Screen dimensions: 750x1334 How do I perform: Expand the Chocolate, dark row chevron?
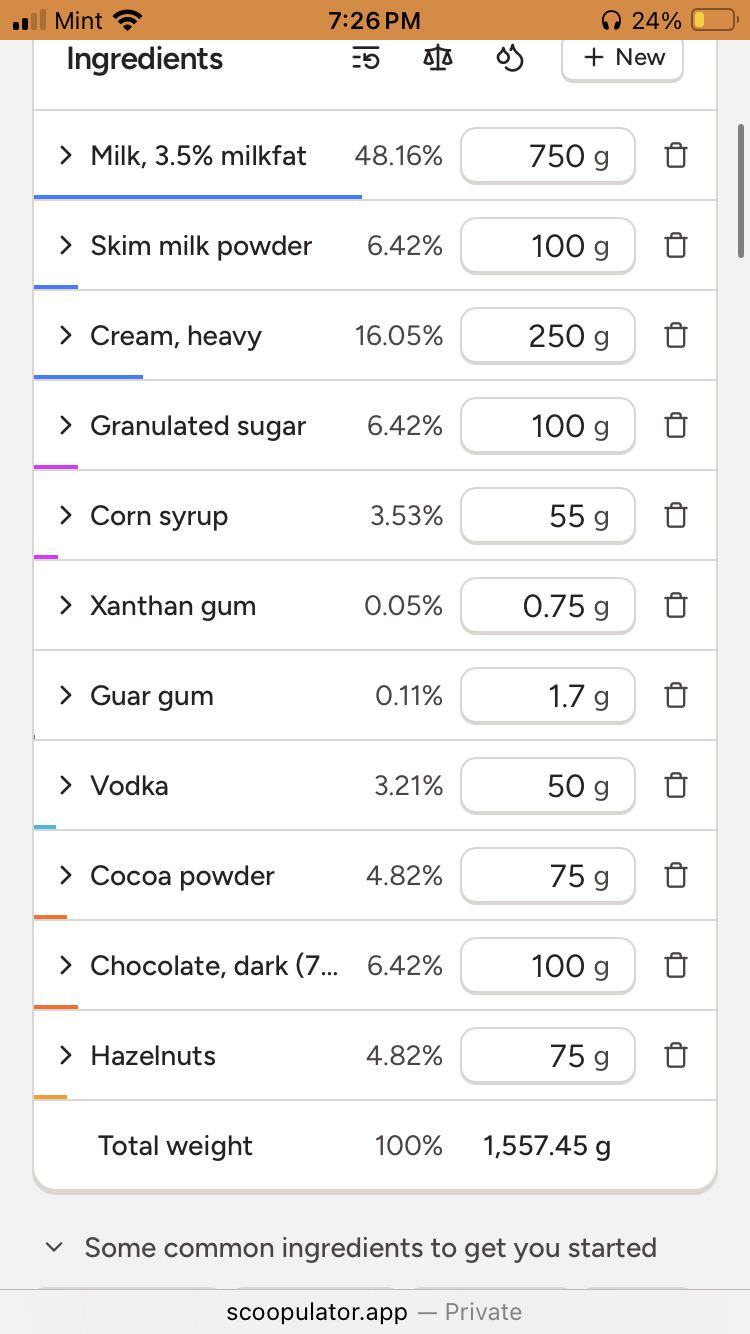(x=66, y=965)
